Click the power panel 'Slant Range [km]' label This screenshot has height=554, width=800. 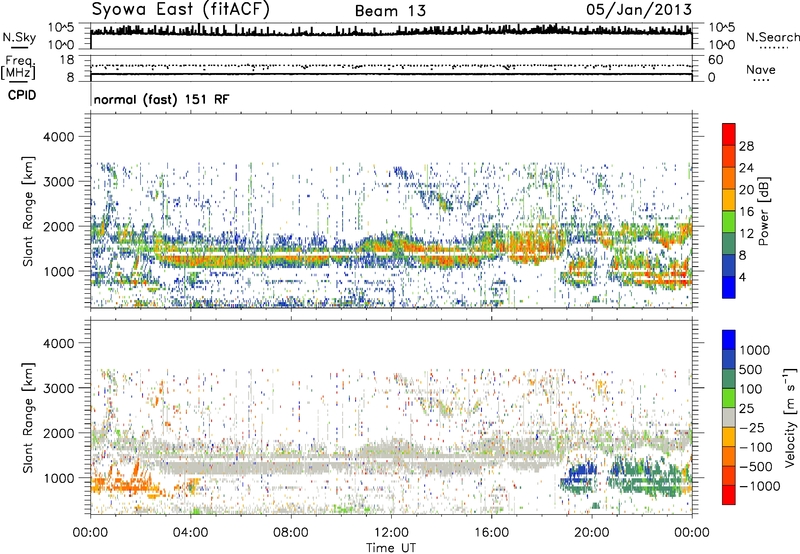pos(28,211)
